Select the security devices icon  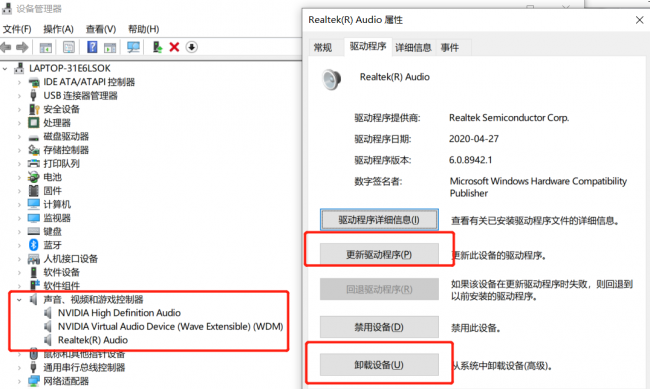34,109
